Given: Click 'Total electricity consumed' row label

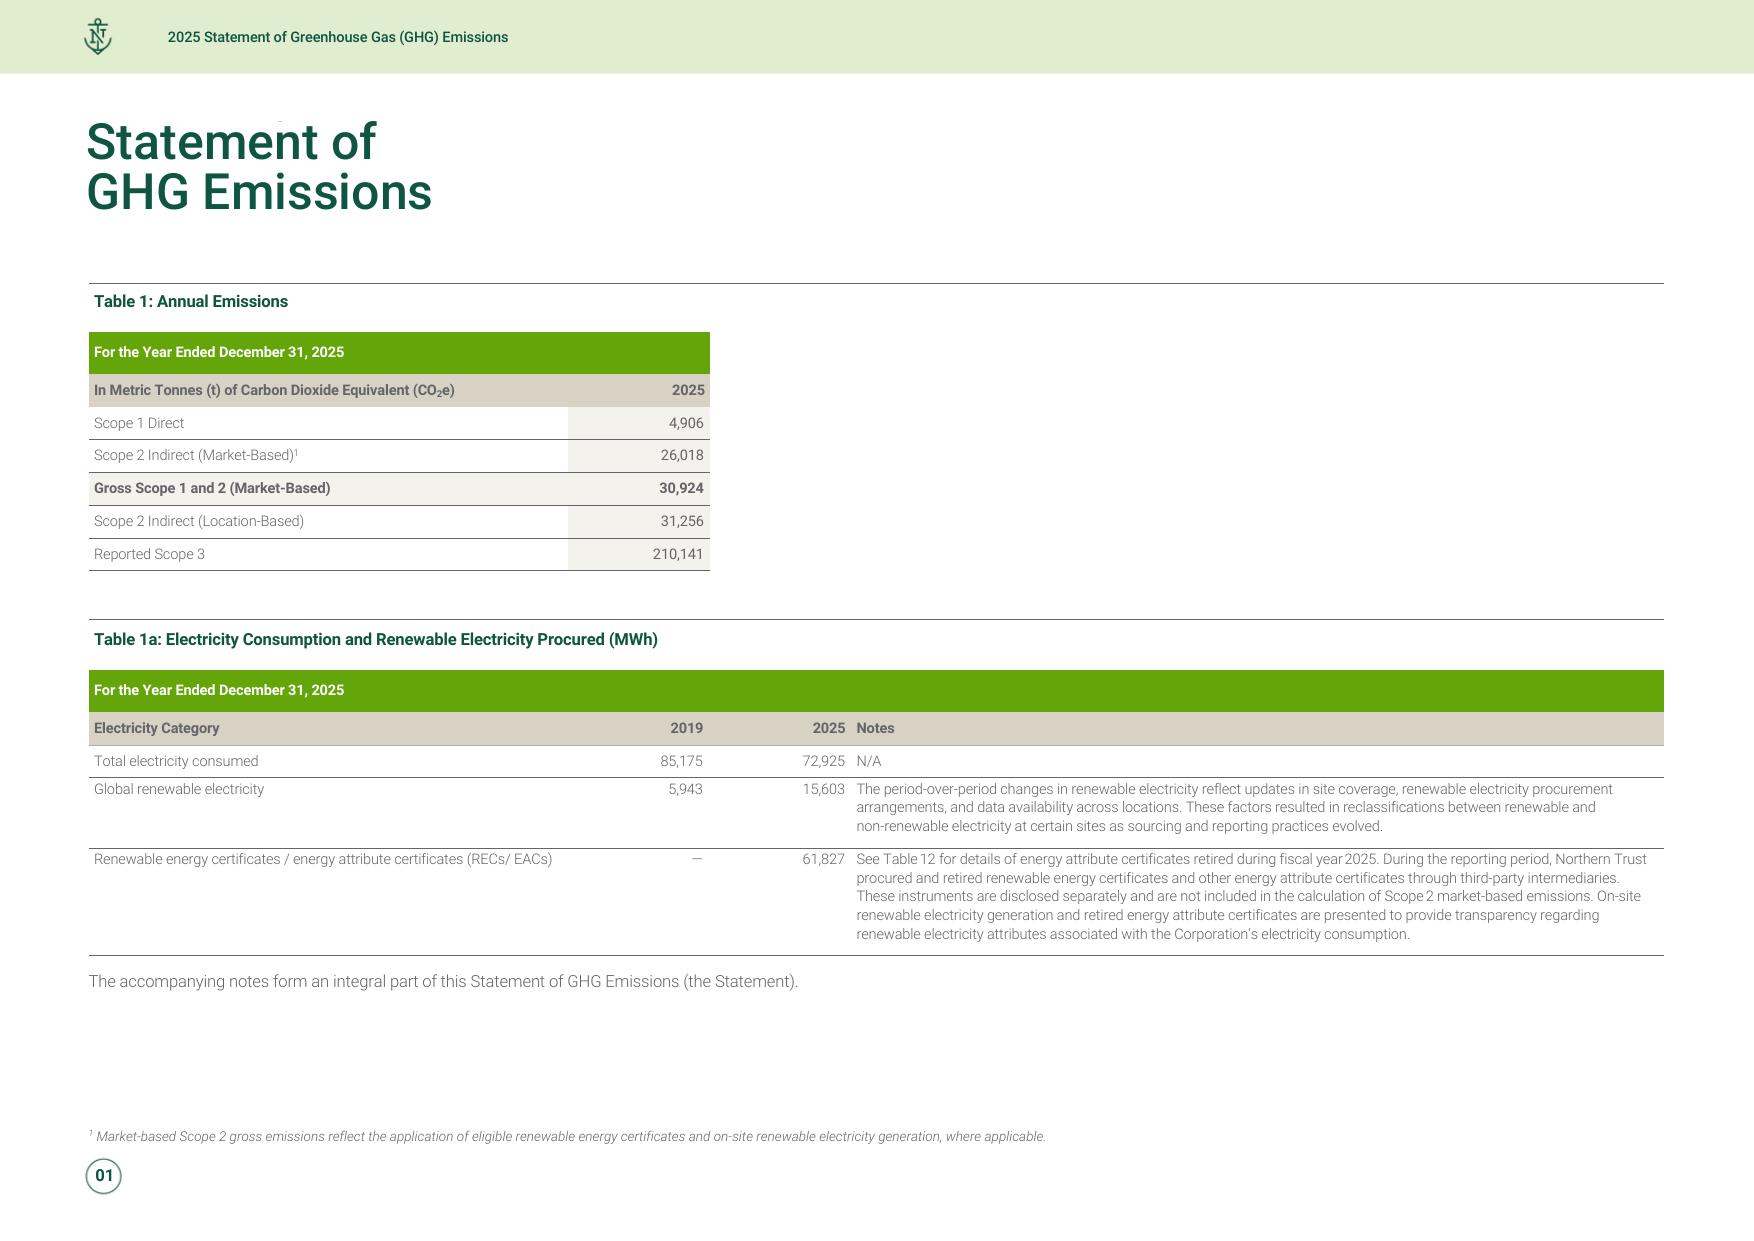Looking at the screenshot, I should tap(176, 761).
